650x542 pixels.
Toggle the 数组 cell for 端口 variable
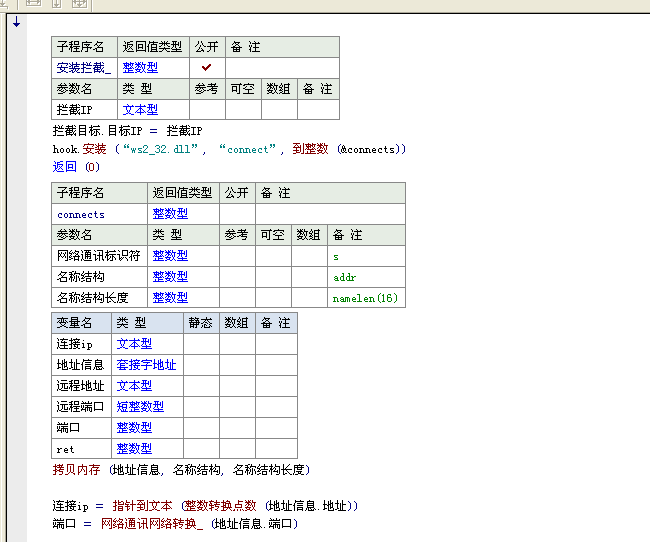pos(237,428)
